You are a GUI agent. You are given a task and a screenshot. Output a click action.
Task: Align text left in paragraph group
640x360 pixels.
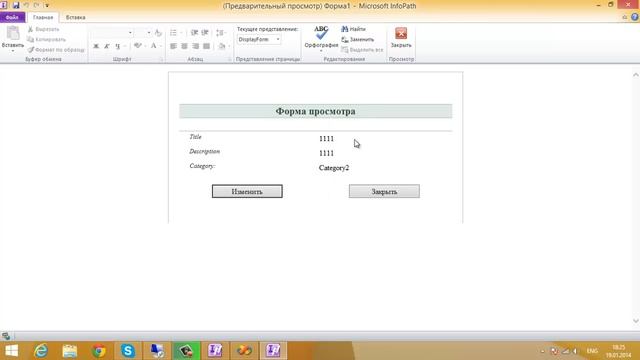pyautogui.click(x=173, y=46)
